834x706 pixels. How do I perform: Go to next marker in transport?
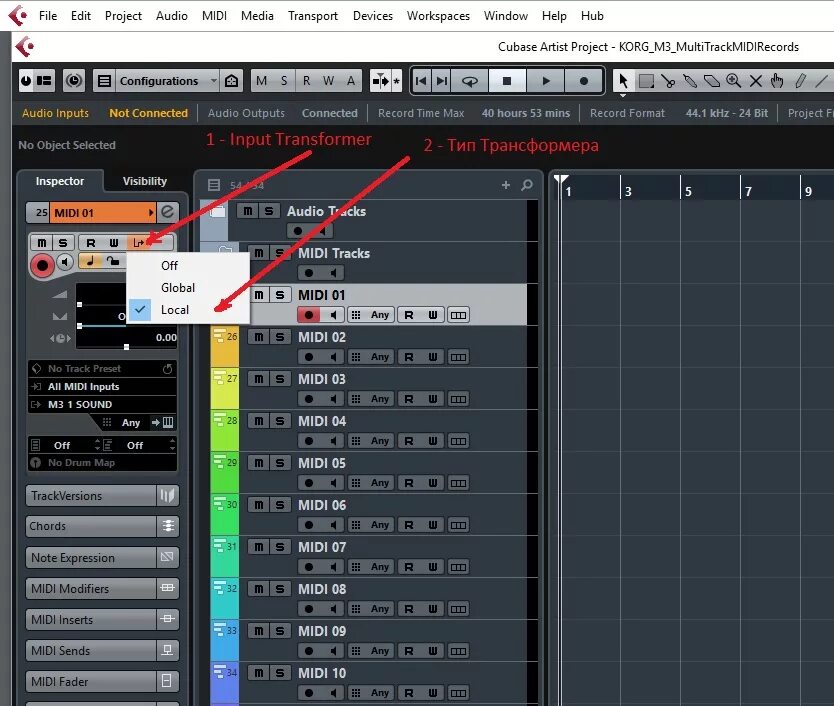coord(441,81)
